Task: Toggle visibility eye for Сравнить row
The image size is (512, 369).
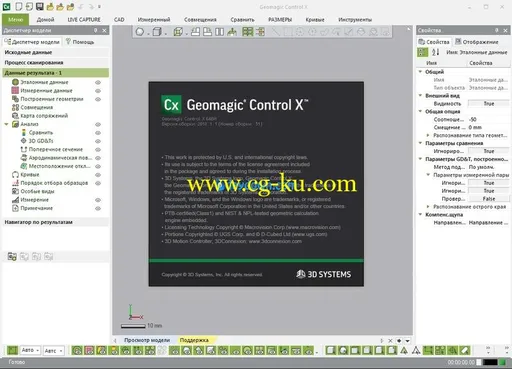Action: point(98,133)
